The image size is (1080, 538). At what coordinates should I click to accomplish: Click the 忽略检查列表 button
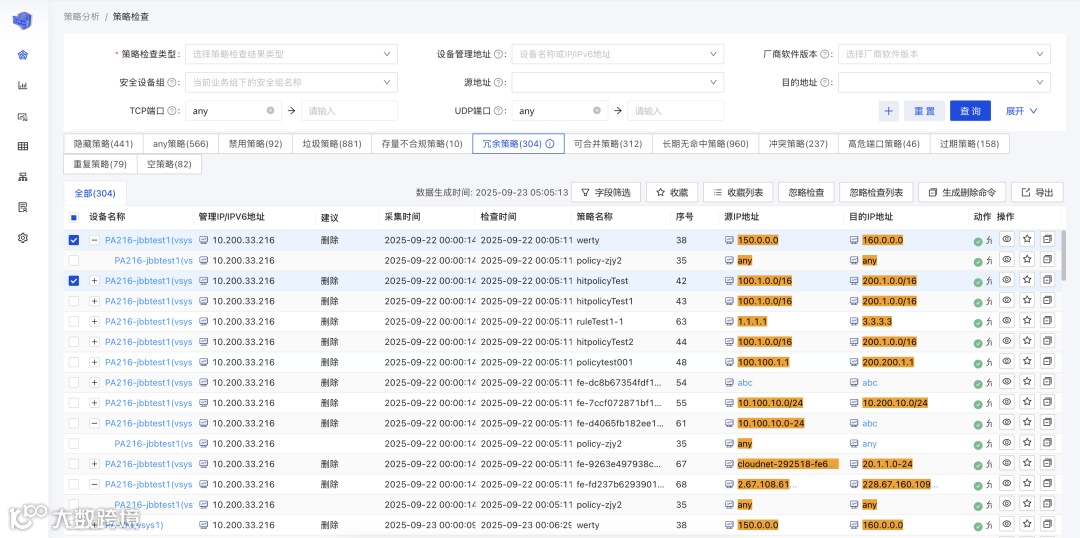coord(877,192)
